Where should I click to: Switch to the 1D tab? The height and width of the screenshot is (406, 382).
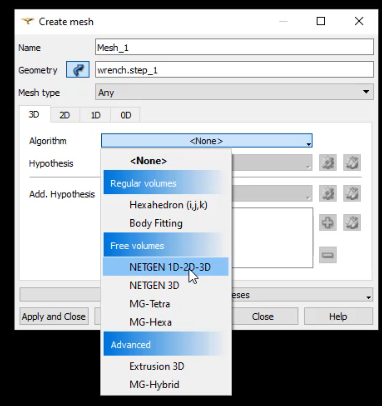(x=95, y=115)
